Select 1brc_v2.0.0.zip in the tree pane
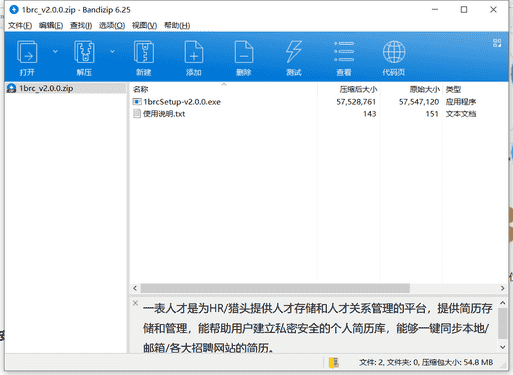 46,88
